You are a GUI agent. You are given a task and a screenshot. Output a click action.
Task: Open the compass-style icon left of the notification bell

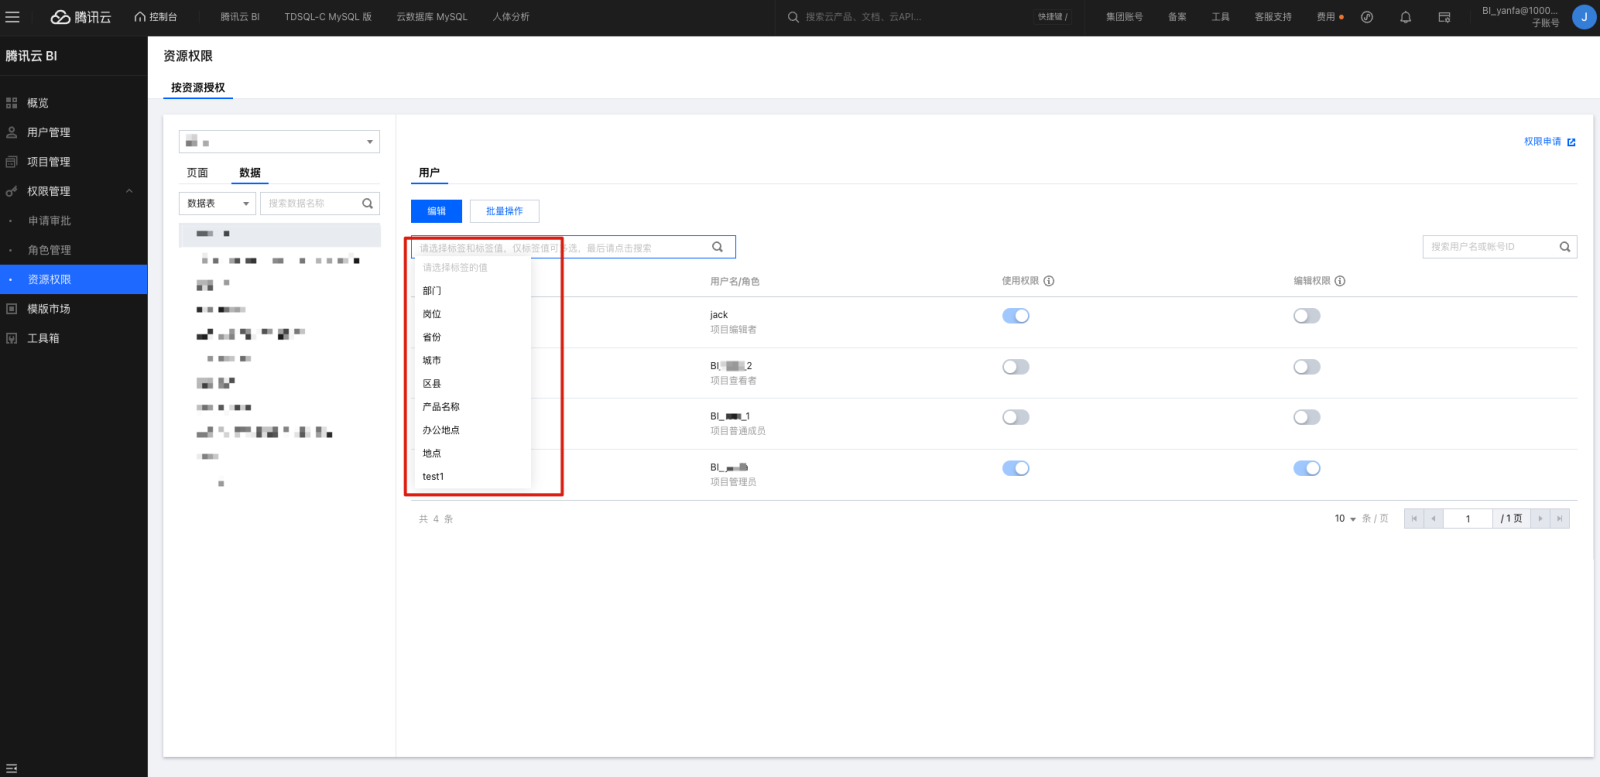1367,17
